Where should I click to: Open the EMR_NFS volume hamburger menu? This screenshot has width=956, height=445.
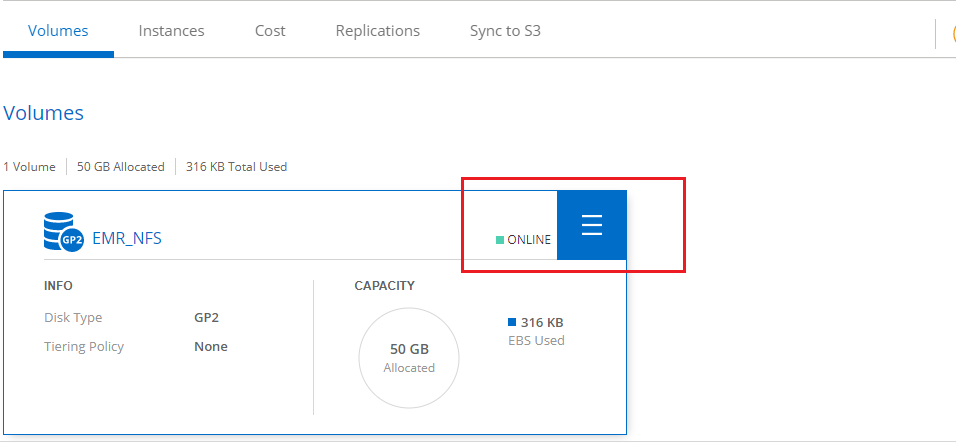pyautogui.click(x=591, y=225)
